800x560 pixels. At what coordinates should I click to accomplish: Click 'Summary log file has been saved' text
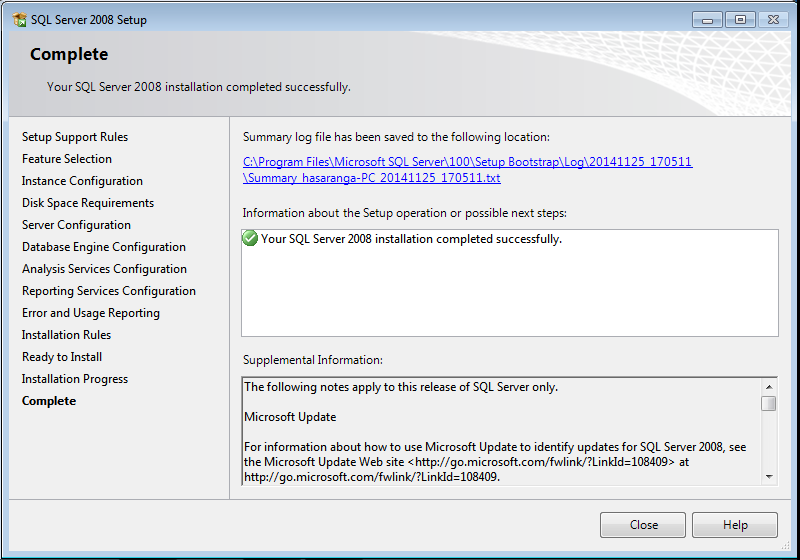(396, 137)
